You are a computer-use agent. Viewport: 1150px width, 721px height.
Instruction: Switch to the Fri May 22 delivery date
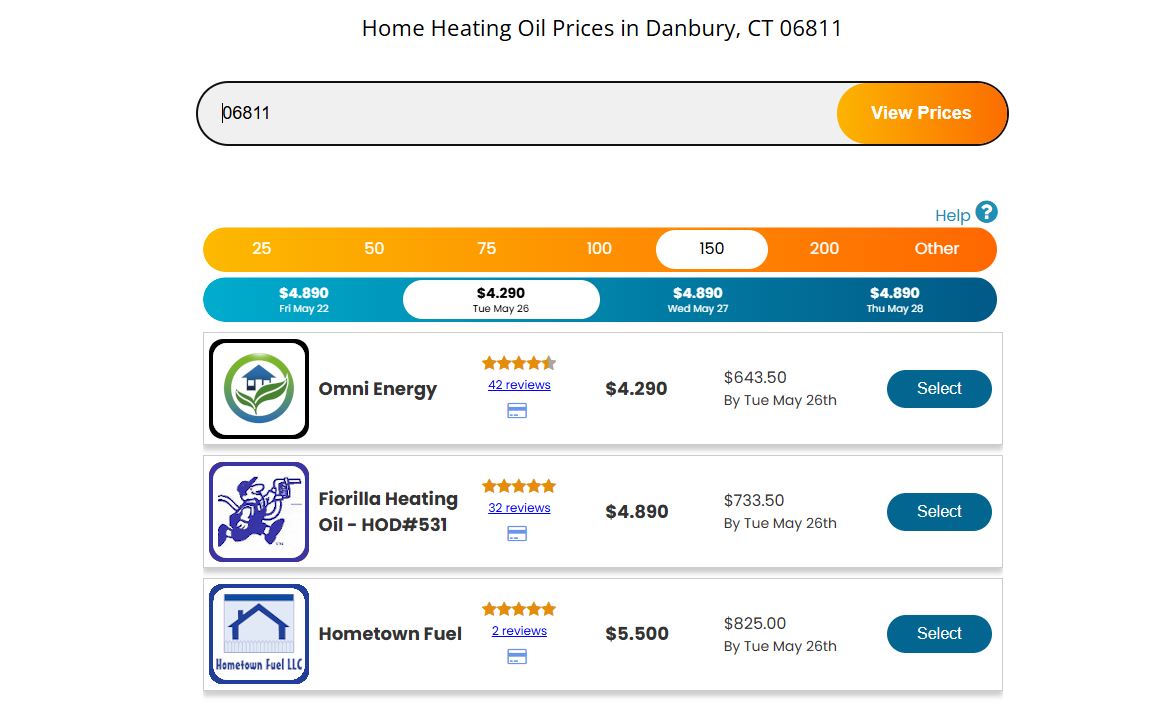coord(304,299)
